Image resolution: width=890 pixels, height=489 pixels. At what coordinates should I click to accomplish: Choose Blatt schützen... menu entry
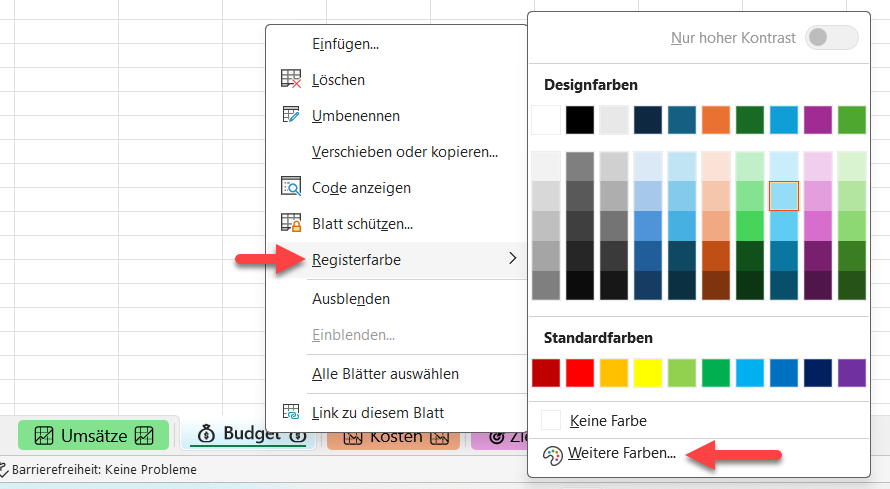click(397, 224)
